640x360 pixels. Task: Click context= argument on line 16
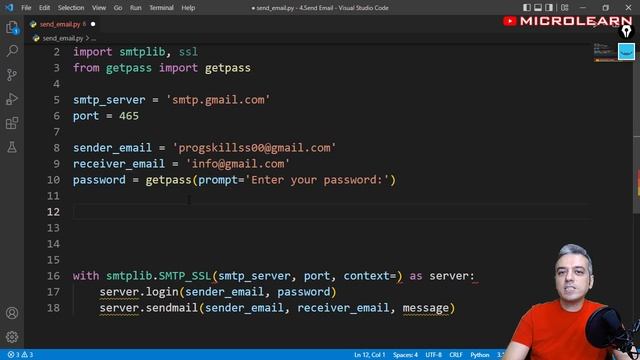coord(370,276)
